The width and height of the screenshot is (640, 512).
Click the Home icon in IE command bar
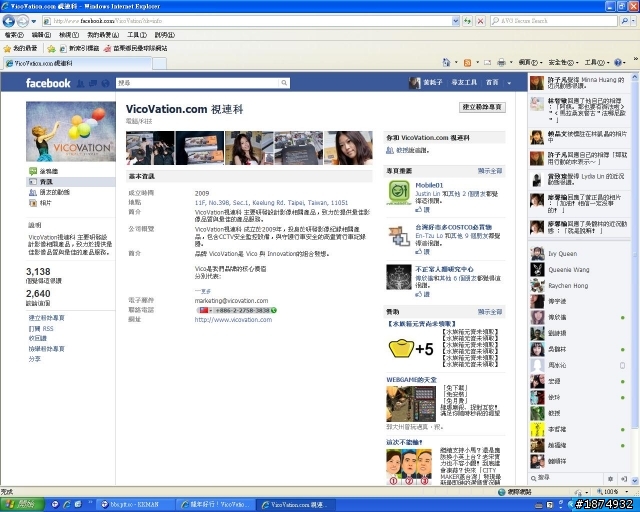[x=446, y=62]
